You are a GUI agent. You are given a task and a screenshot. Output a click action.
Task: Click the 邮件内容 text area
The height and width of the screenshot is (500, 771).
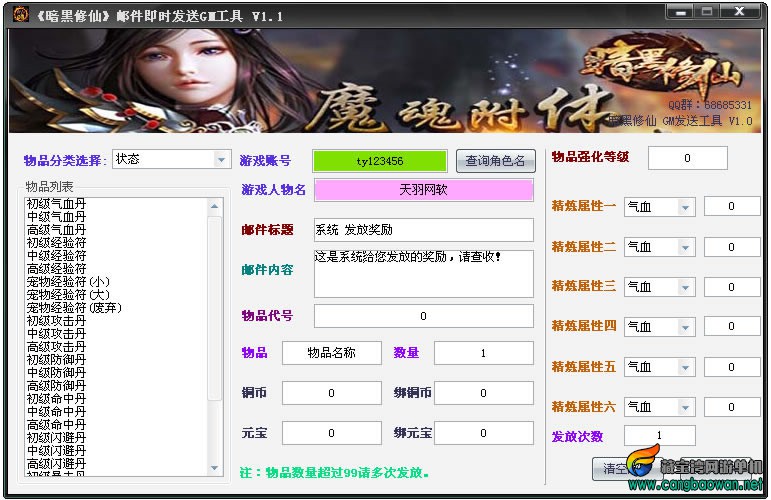[x=423, y=274]
